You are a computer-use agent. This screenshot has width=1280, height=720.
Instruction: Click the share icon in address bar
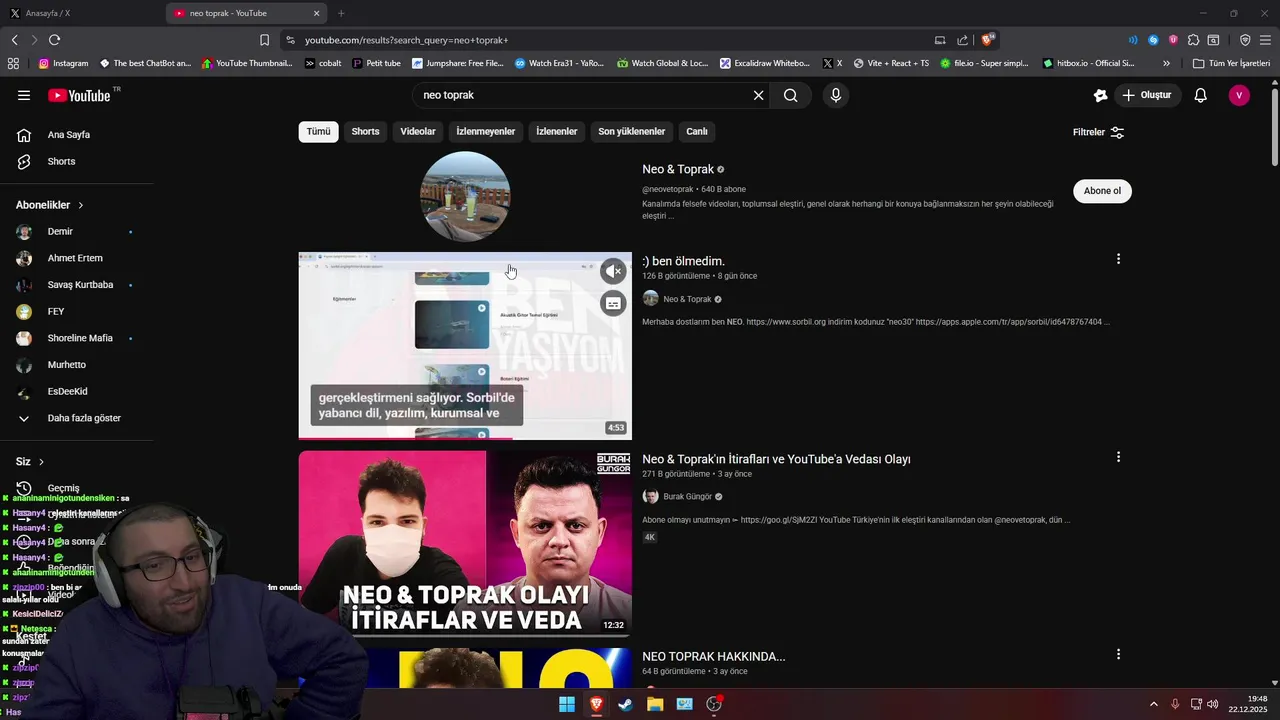962,40
